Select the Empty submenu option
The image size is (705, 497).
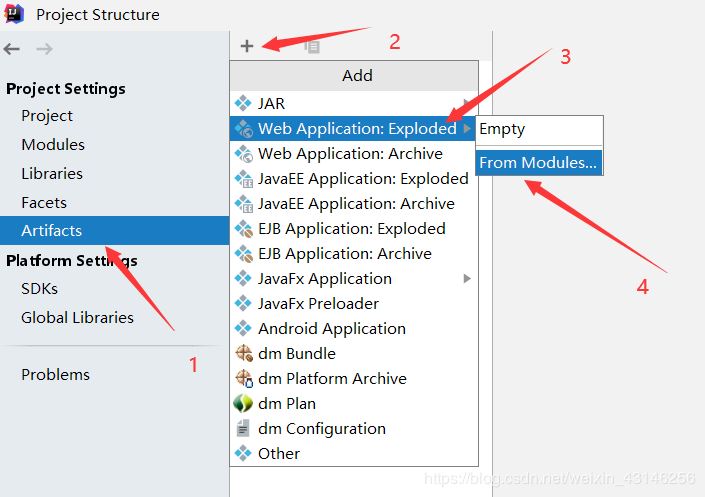(502, 129)
